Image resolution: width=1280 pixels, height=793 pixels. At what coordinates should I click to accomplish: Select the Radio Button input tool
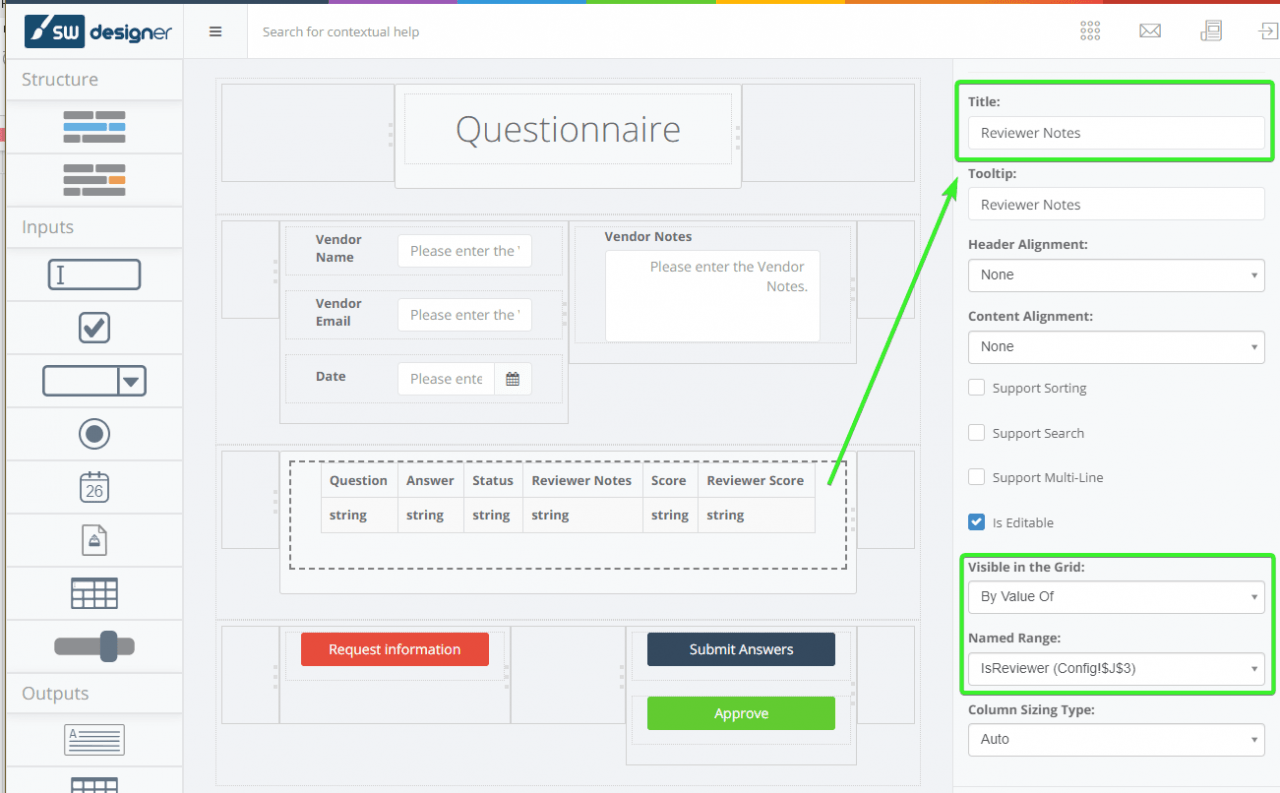click(x=94, y=433)
